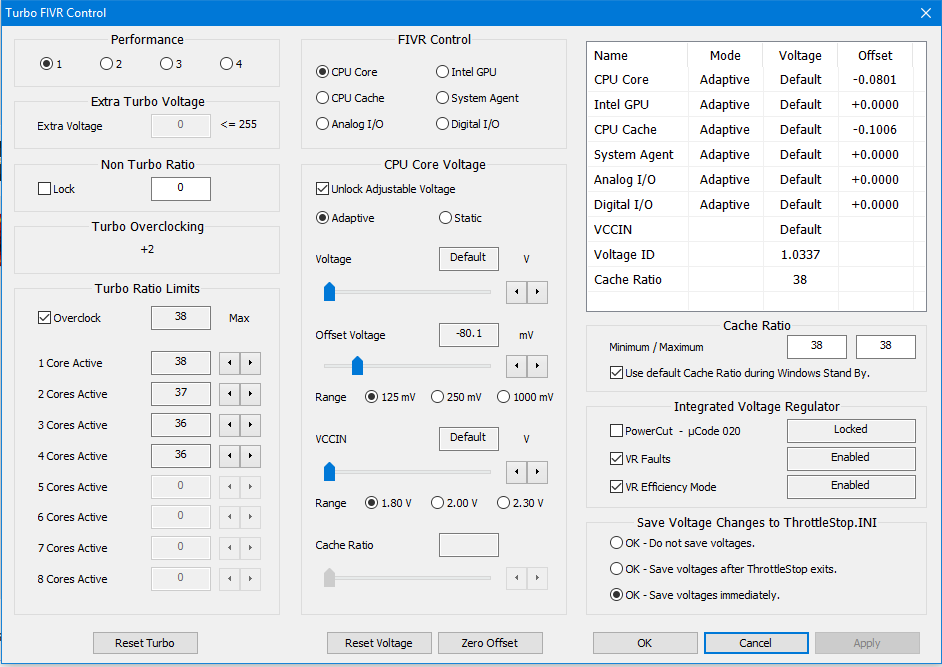This screenshot has width=942, height=667.
Task: Click the VCCIN slider thumb
Action: tap(329, 472)
